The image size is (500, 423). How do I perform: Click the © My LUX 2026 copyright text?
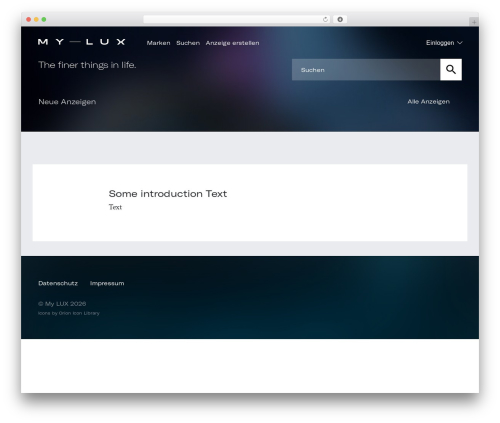(62, 304)
